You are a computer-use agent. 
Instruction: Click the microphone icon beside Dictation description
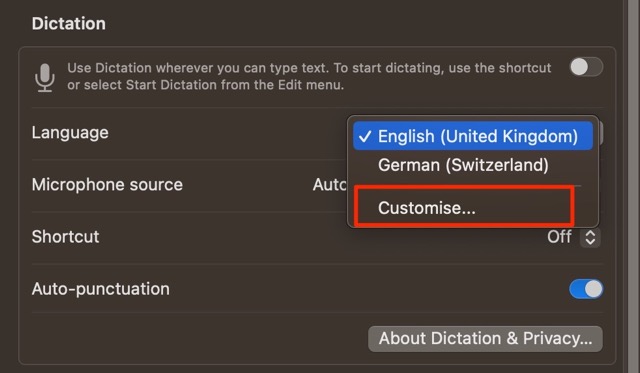tap(44, 78)
